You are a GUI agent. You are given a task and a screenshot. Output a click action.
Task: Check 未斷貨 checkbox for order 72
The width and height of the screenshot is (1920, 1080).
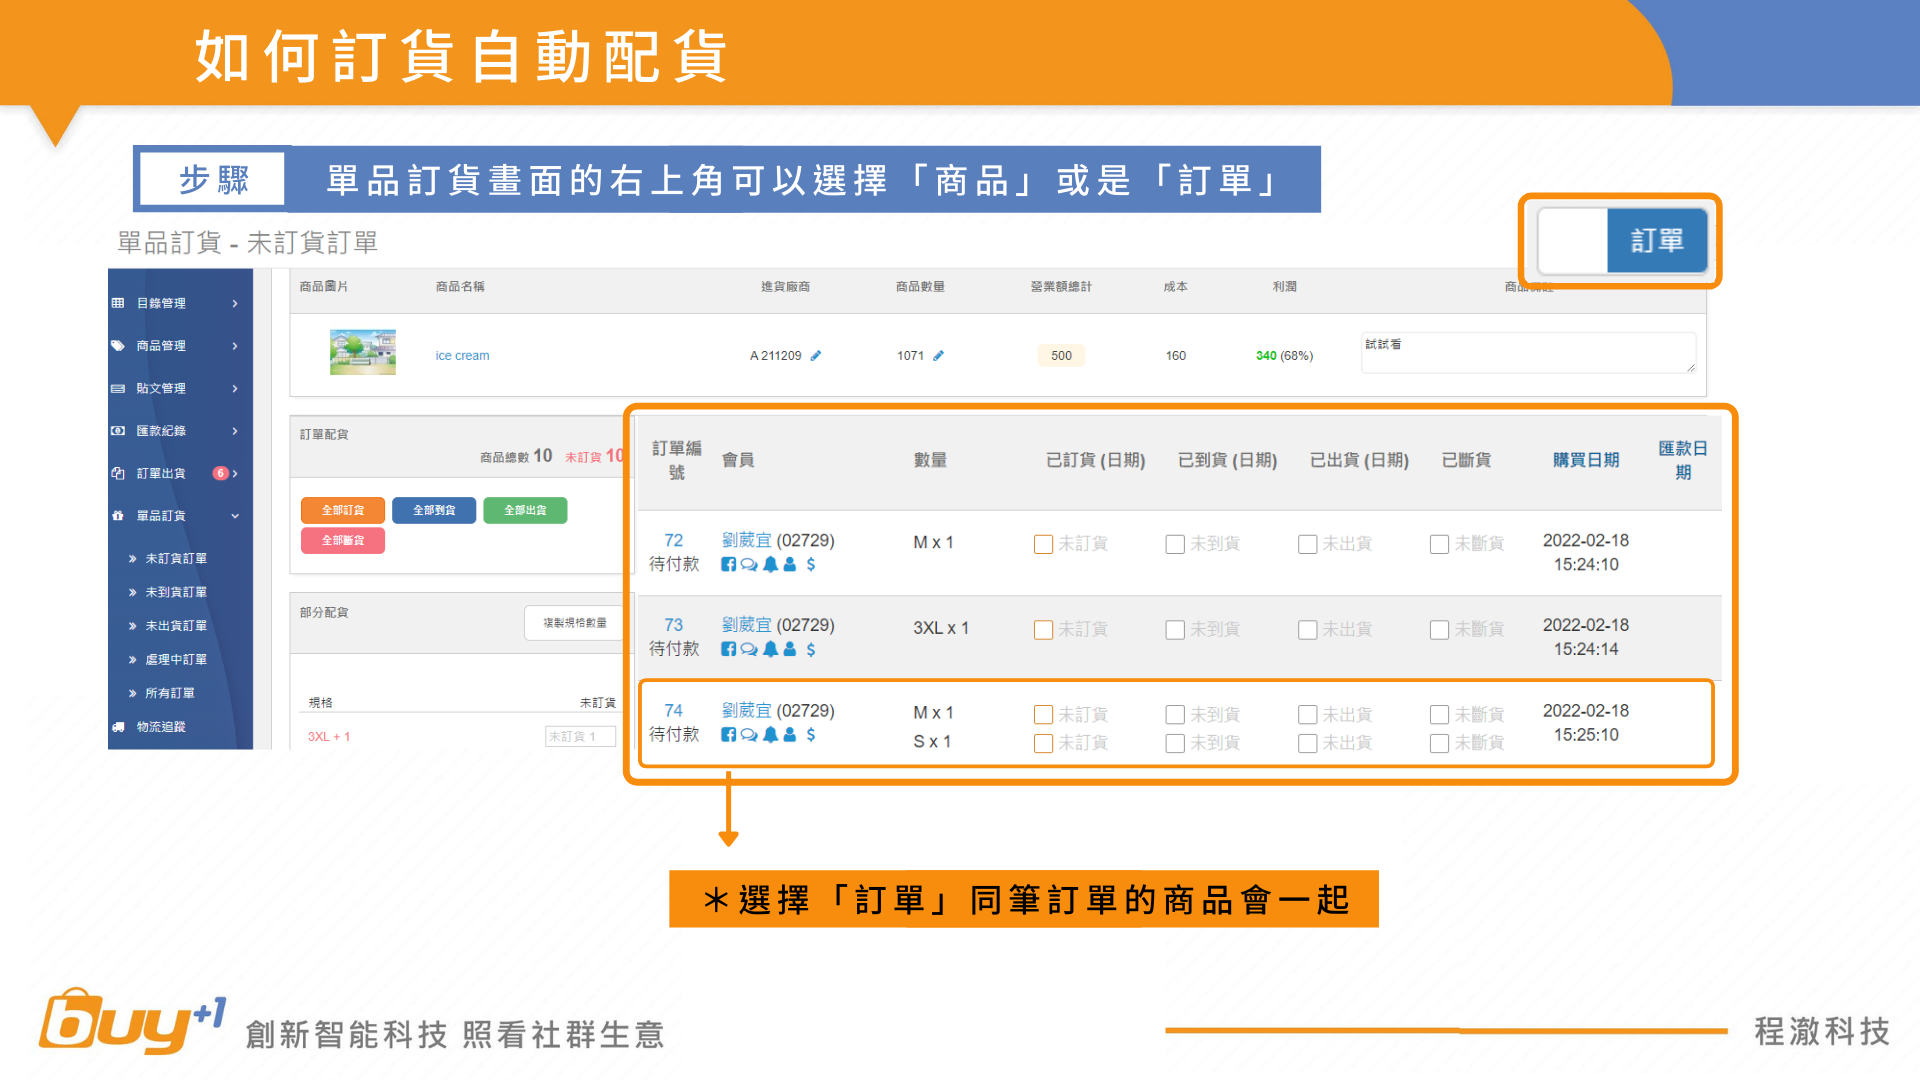[1439, 544]
